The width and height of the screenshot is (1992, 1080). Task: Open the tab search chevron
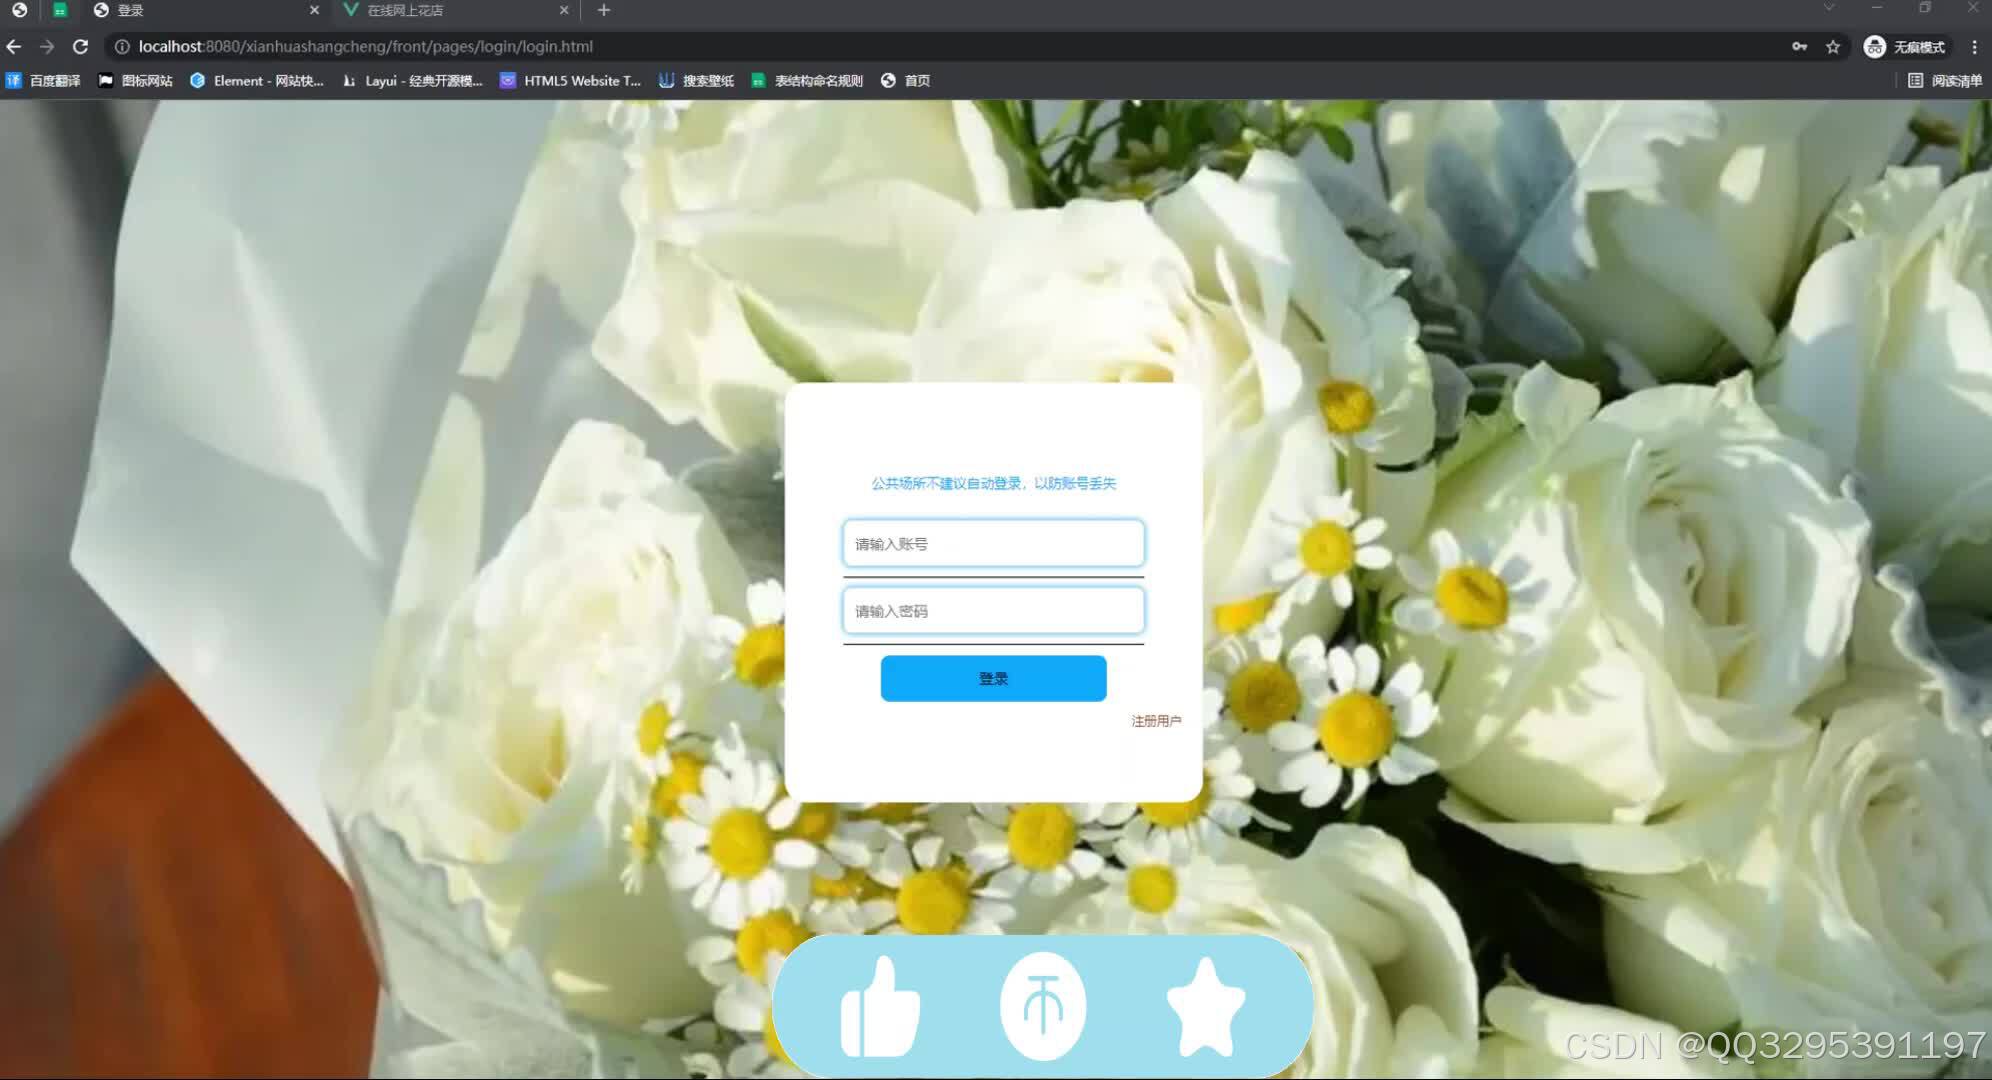1829,8
